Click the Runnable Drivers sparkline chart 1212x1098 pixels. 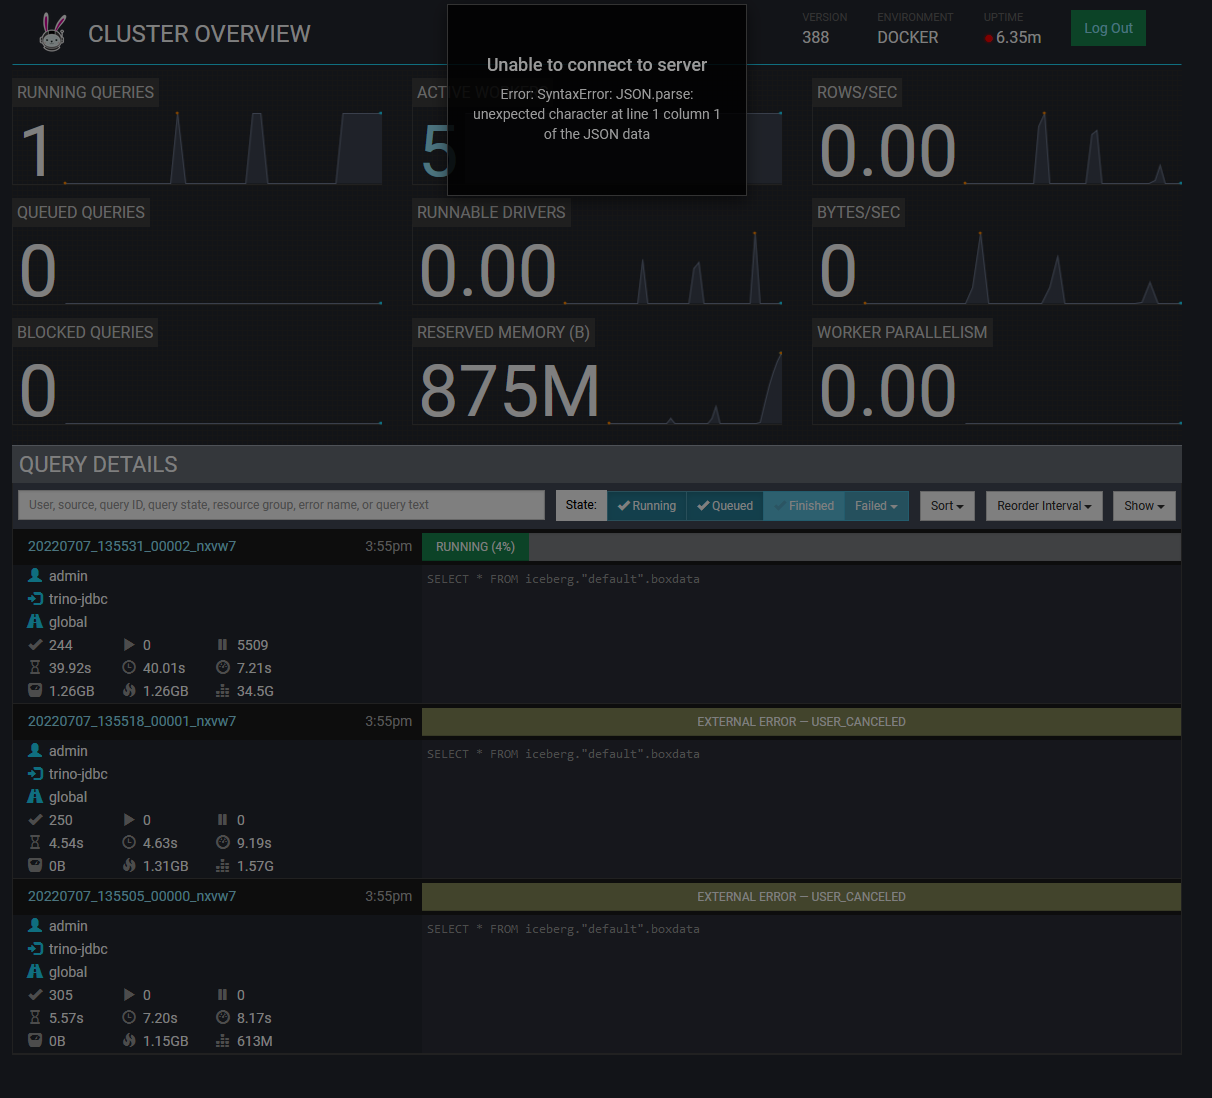pos(673,267)
